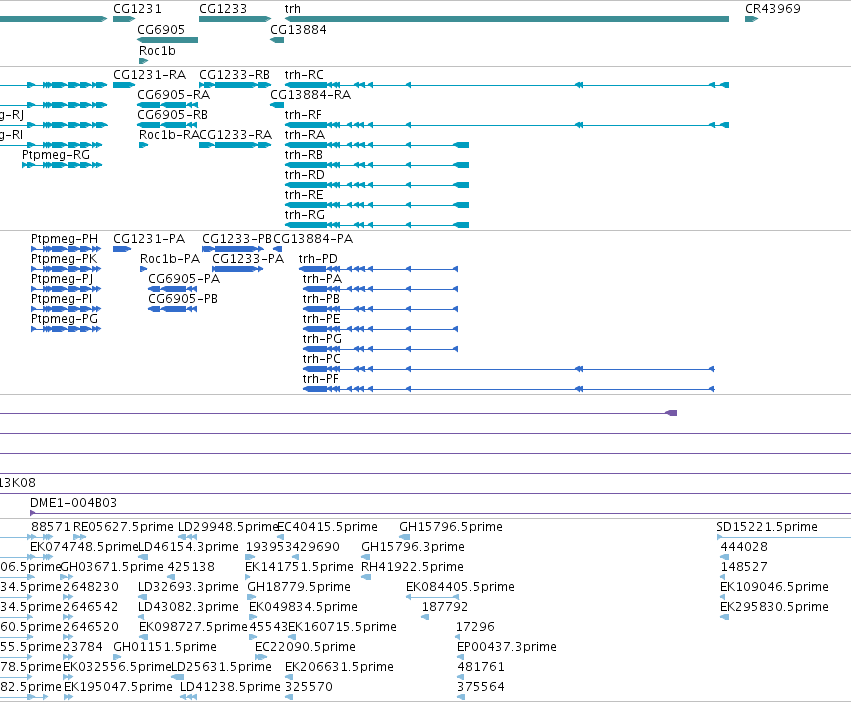
Task: Select transcript CG1231-RA
Action: tap(124, 85)
